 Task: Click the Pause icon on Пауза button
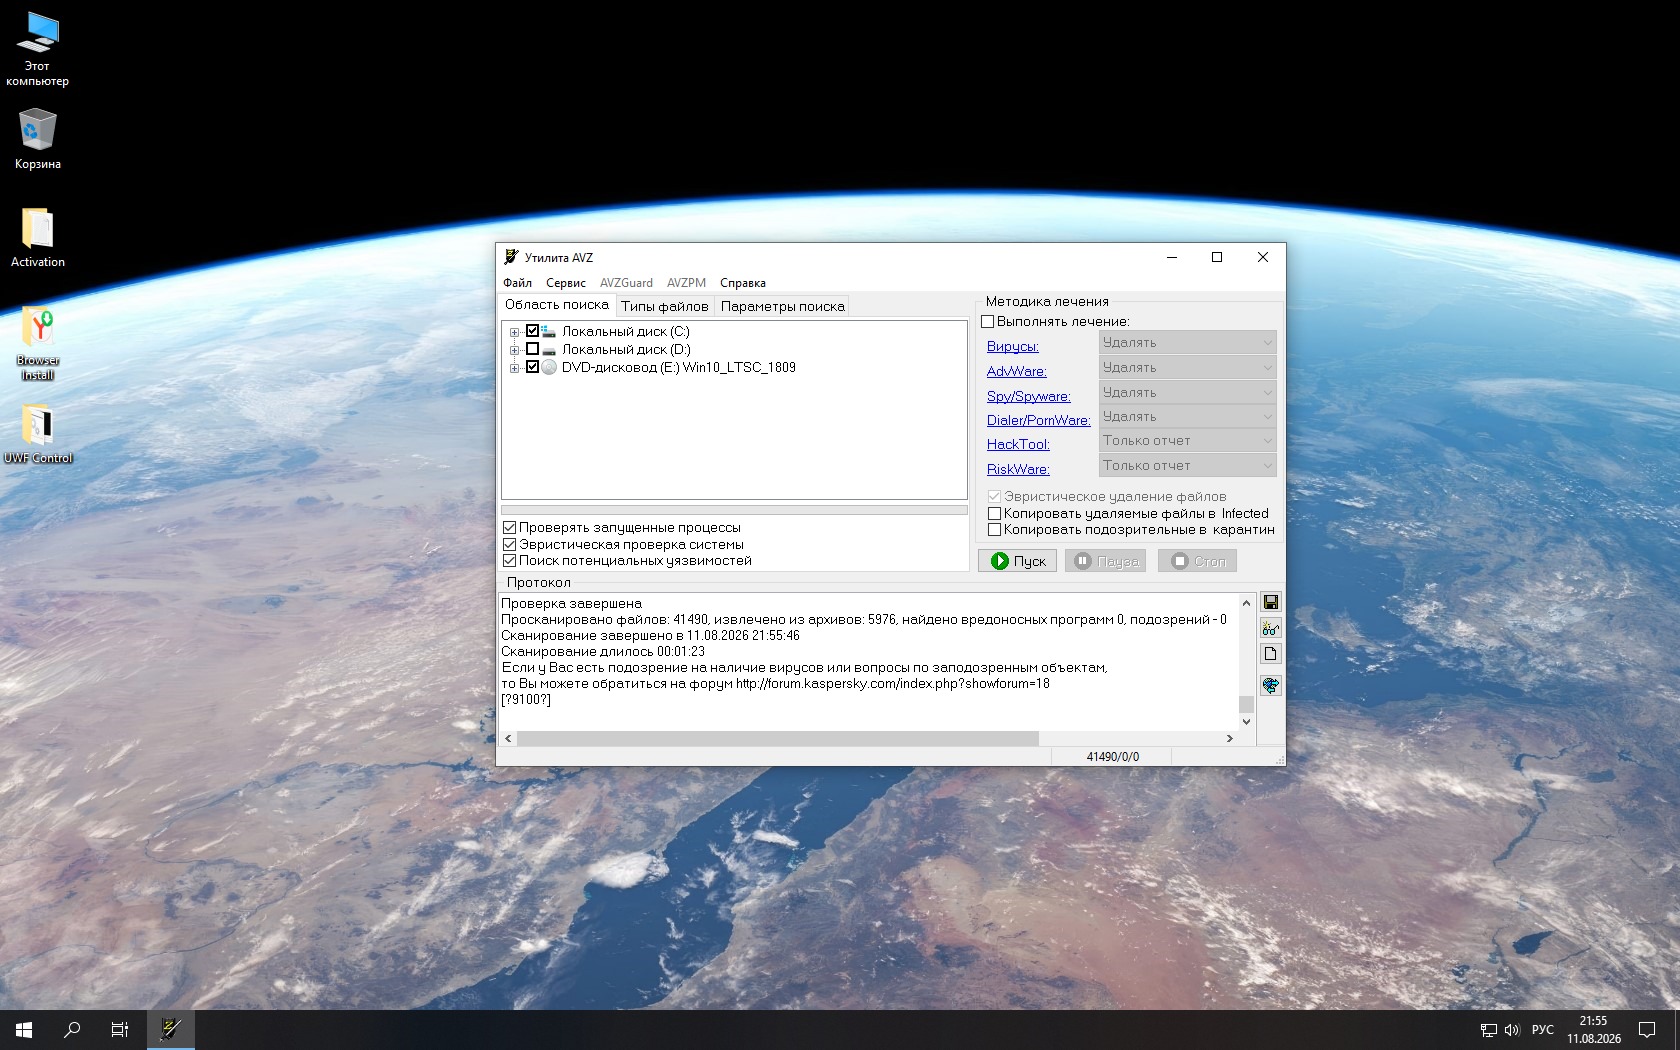(1082, 561)
